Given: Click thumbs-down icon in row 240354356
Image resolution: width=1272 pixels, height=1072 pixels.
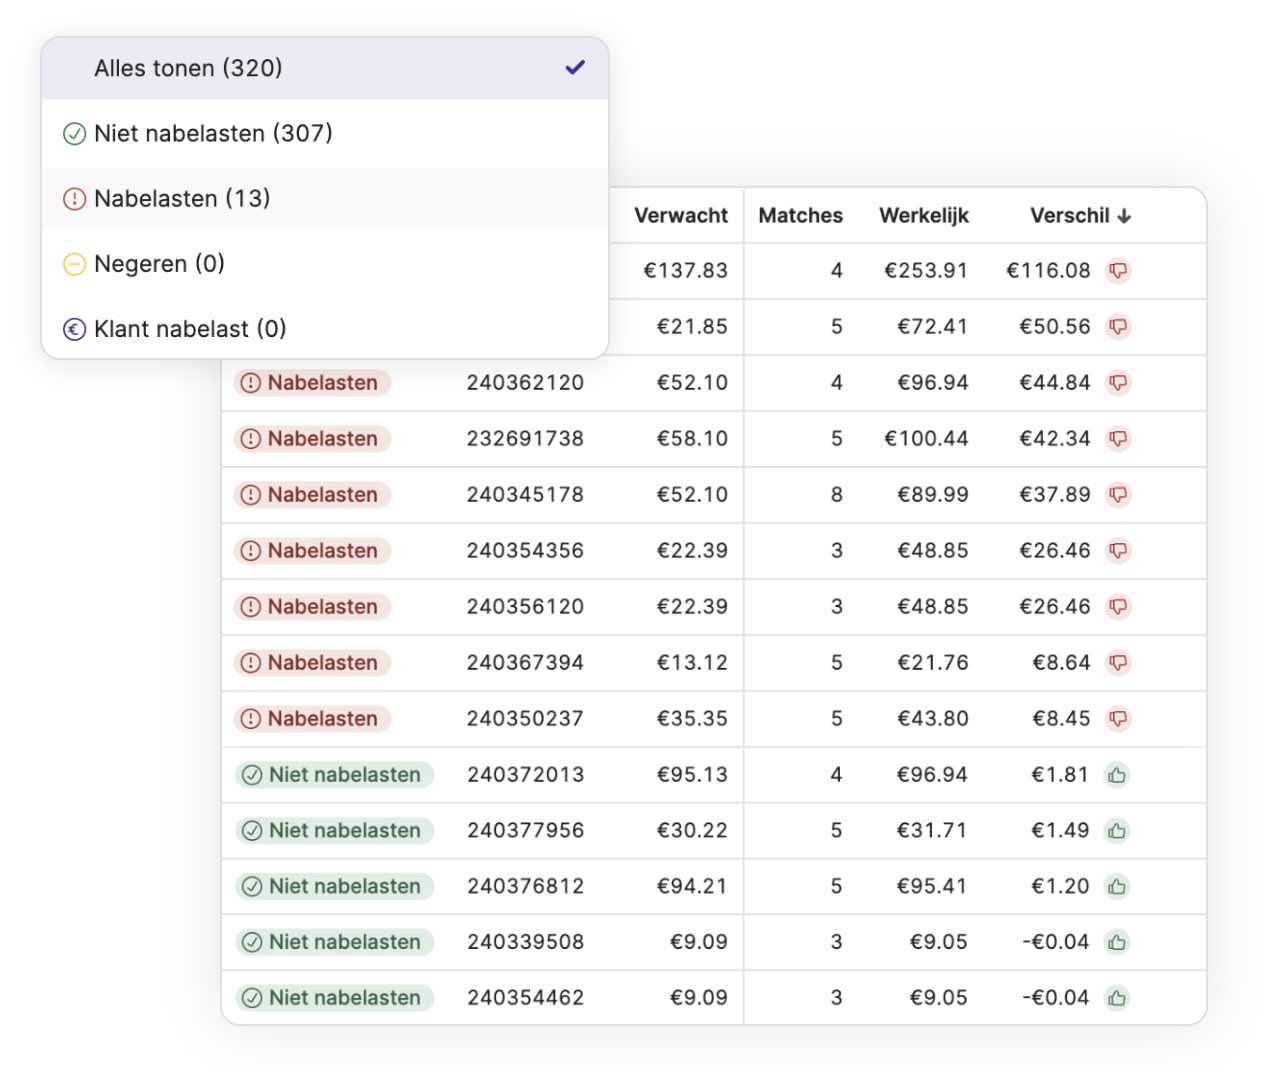Looking at the screenshot, I should (x=1118, y=550).
